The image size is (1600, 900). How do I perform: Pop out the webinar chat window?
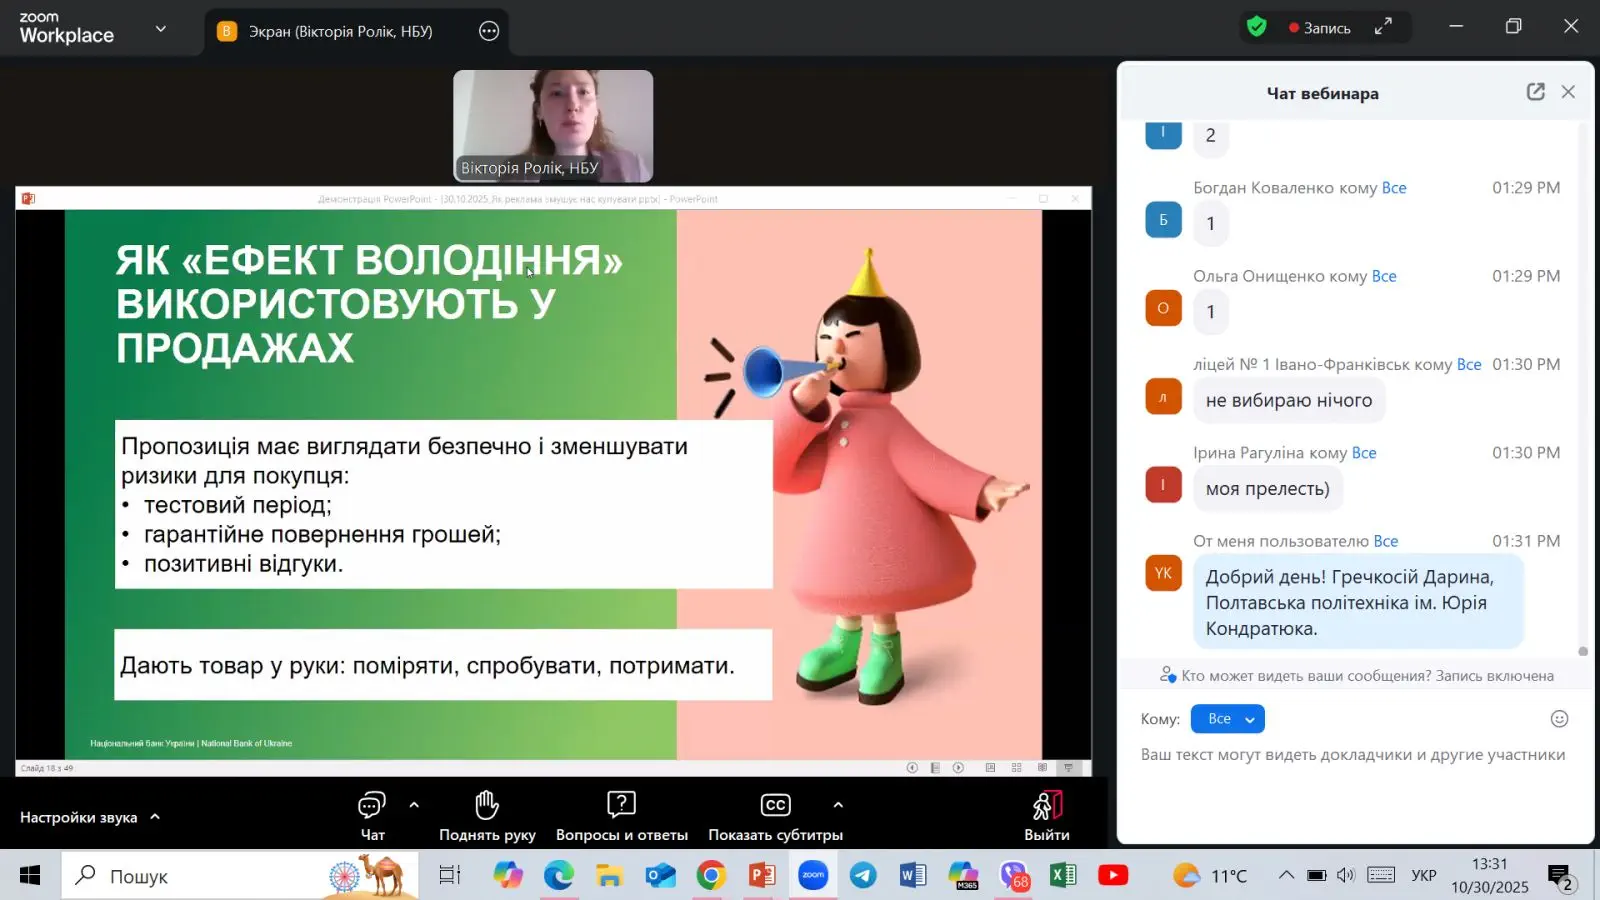1535,92
